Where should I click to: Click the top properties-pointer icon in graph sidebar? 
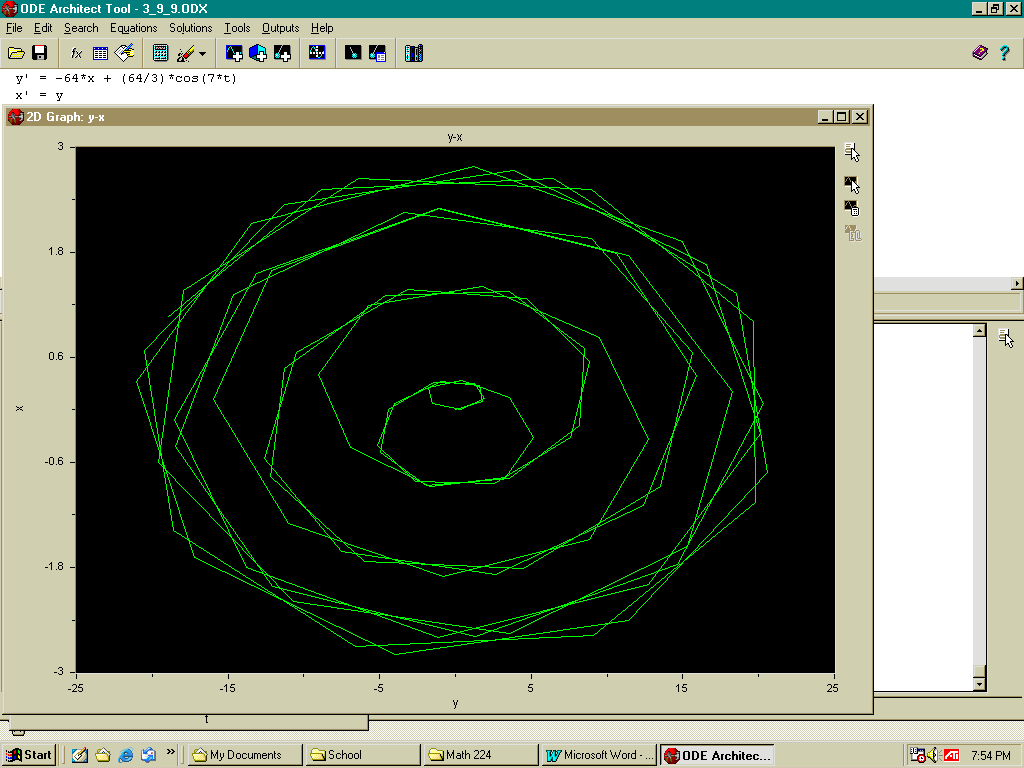tap(852, 152)
